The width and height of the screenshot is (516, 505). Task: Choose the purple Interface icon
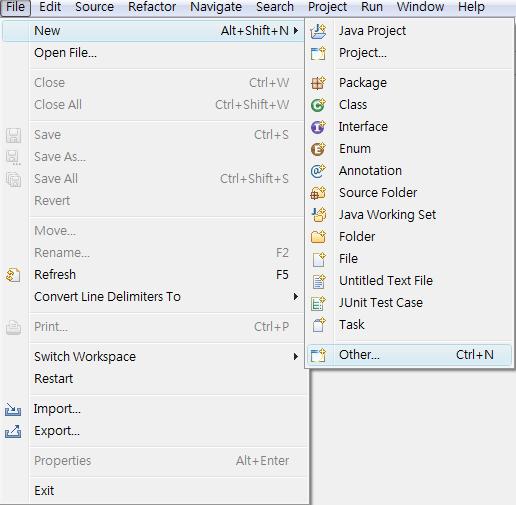pyautogui.click(x=318, y=127)
